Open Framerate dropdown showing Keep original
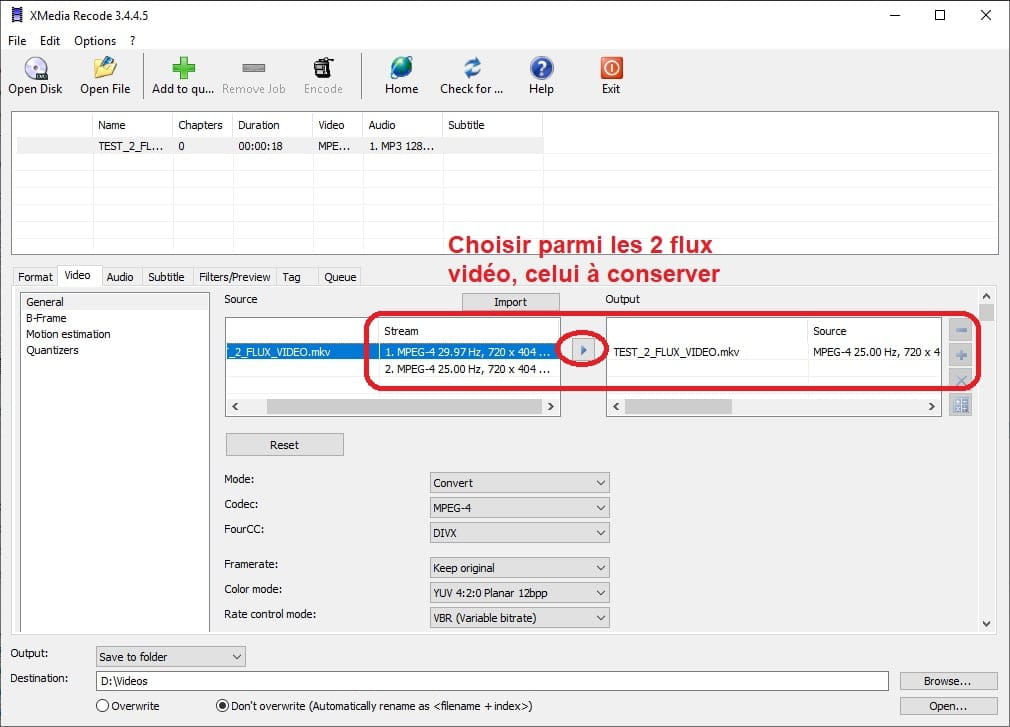 (519, 568)
